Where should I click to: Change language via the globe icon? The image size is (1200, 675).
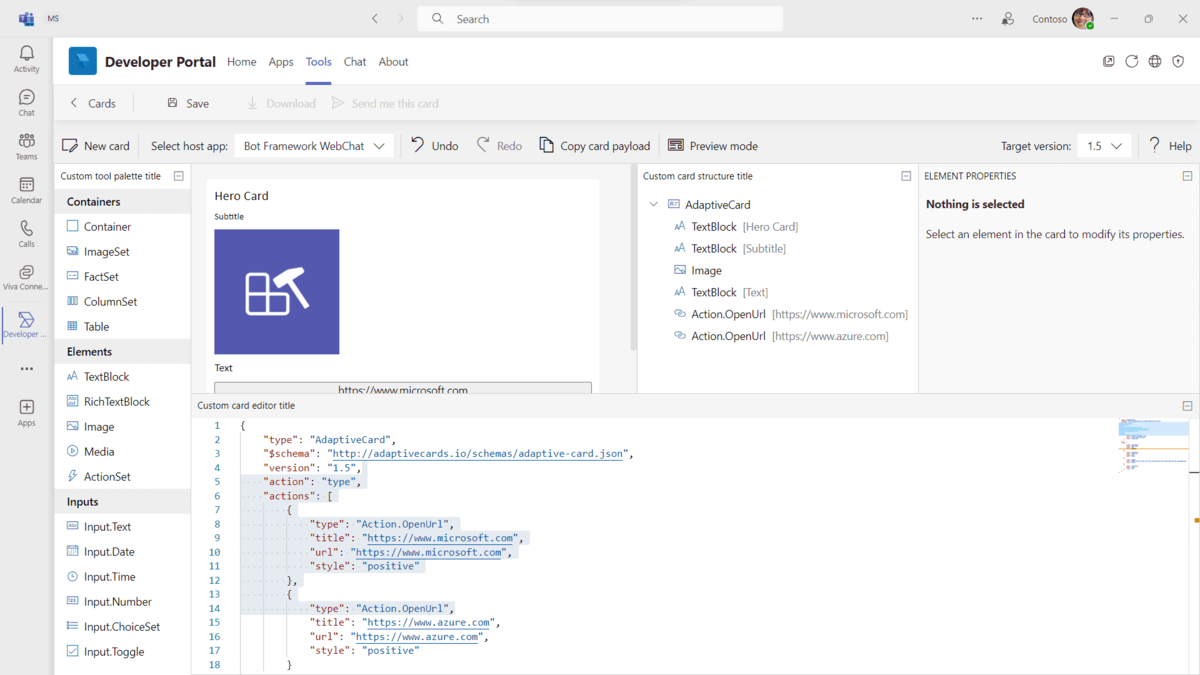pos(1154,61)
